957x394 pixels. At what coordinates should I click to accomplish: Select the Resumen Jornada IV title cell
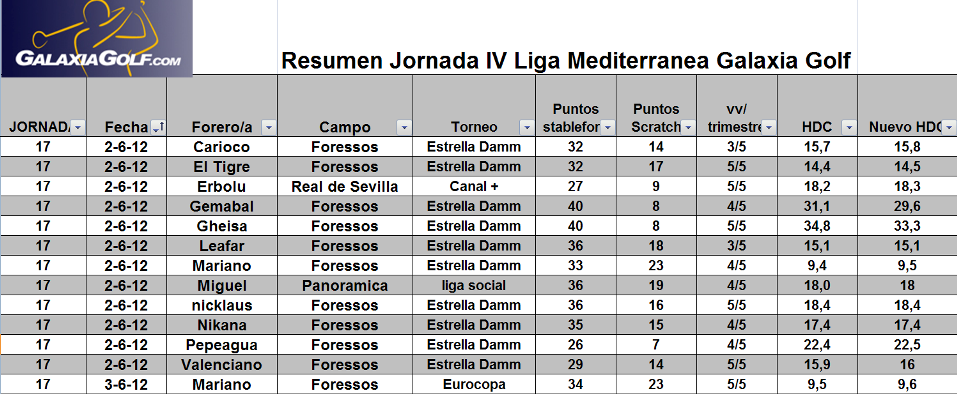click(566, 61)
